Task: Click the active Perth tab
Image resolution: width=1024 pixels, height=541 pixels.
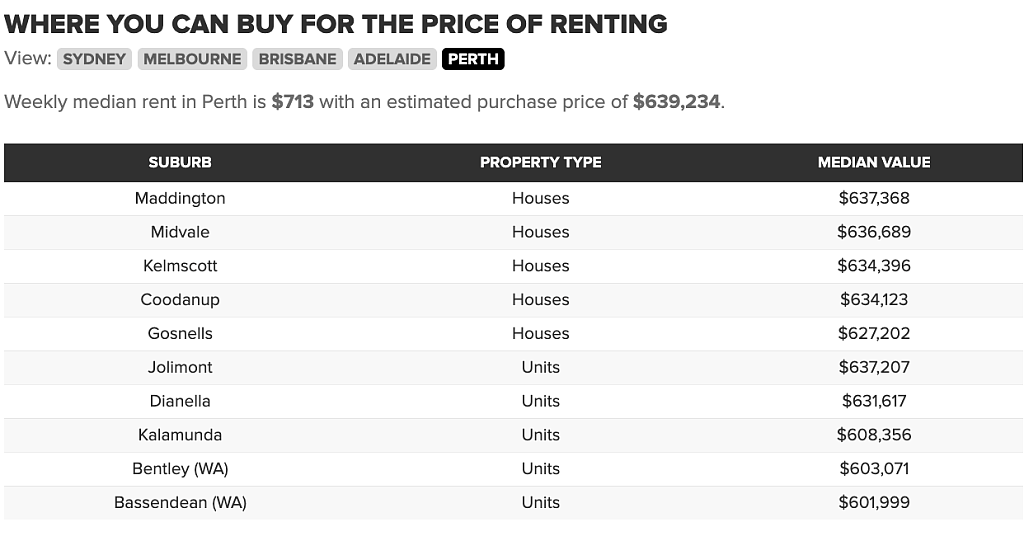Action: pos(473,59)
